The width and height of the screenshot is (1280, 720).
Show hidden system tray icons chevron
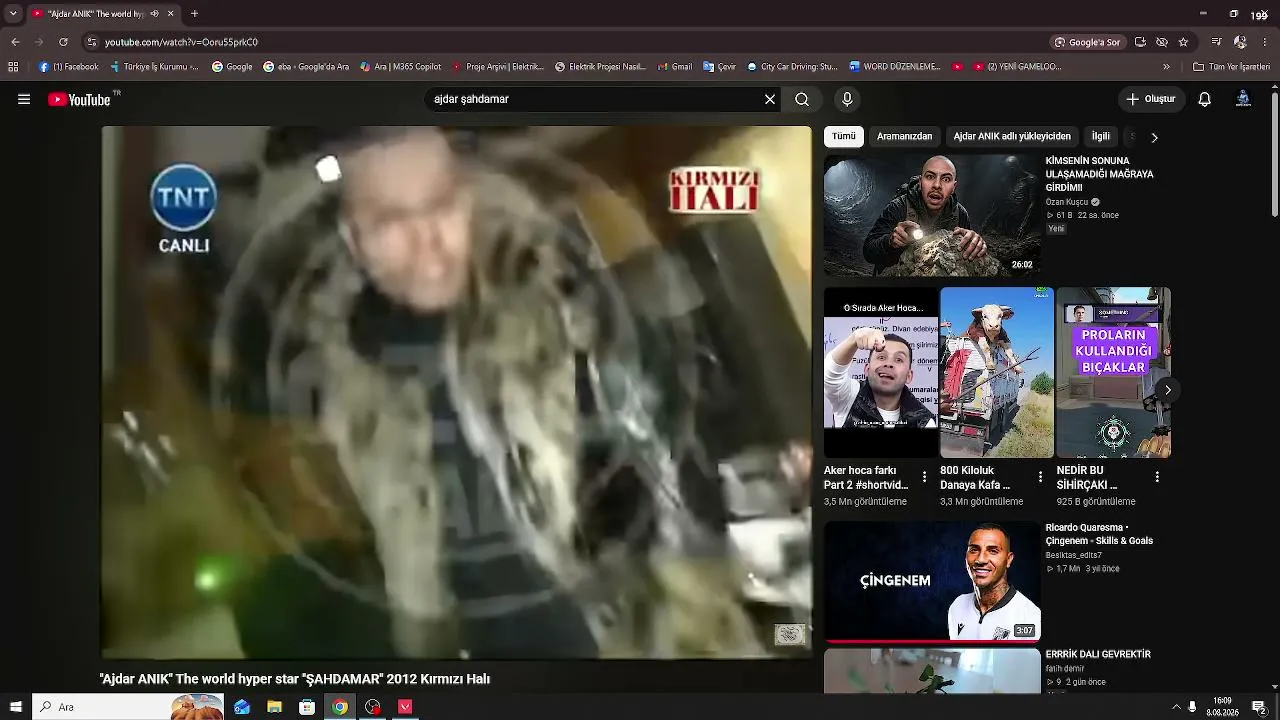[x=1176, y=707]
